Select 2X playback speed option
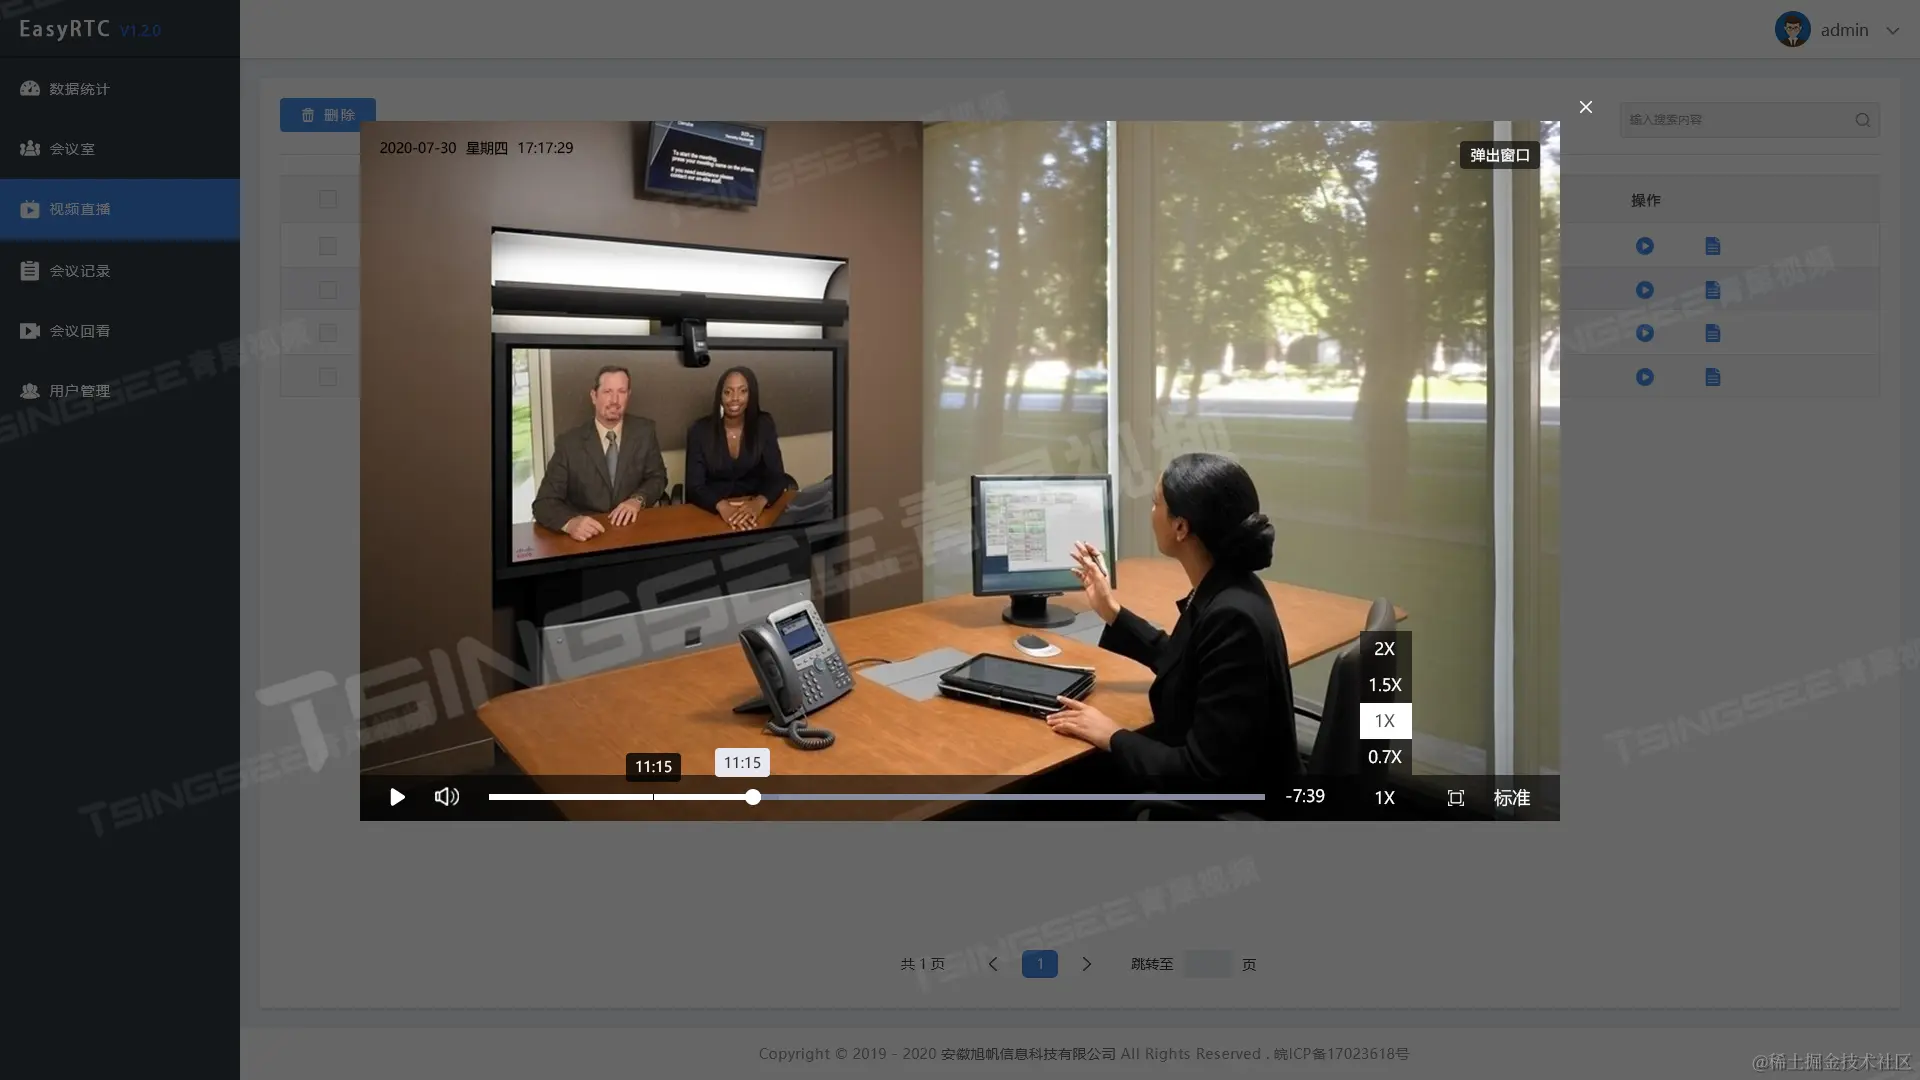The width and height of the screenshot is (1920, 1080). [x=1384, y=649]
